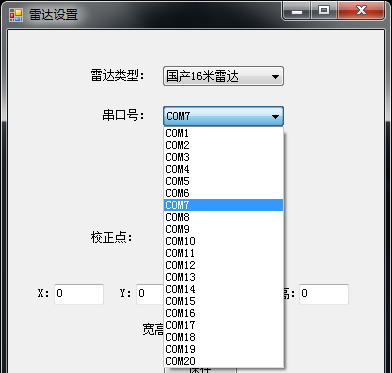Image resolution: width=392 pixels, height=373 pixels.
Task: Click the 雷达设置 window title icon
Action: [16, 15]
